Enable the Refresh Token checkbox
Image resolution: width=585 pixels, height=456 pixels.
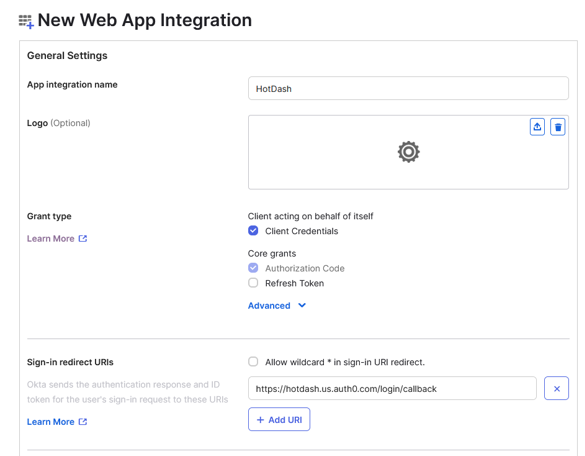click(253, 283)
